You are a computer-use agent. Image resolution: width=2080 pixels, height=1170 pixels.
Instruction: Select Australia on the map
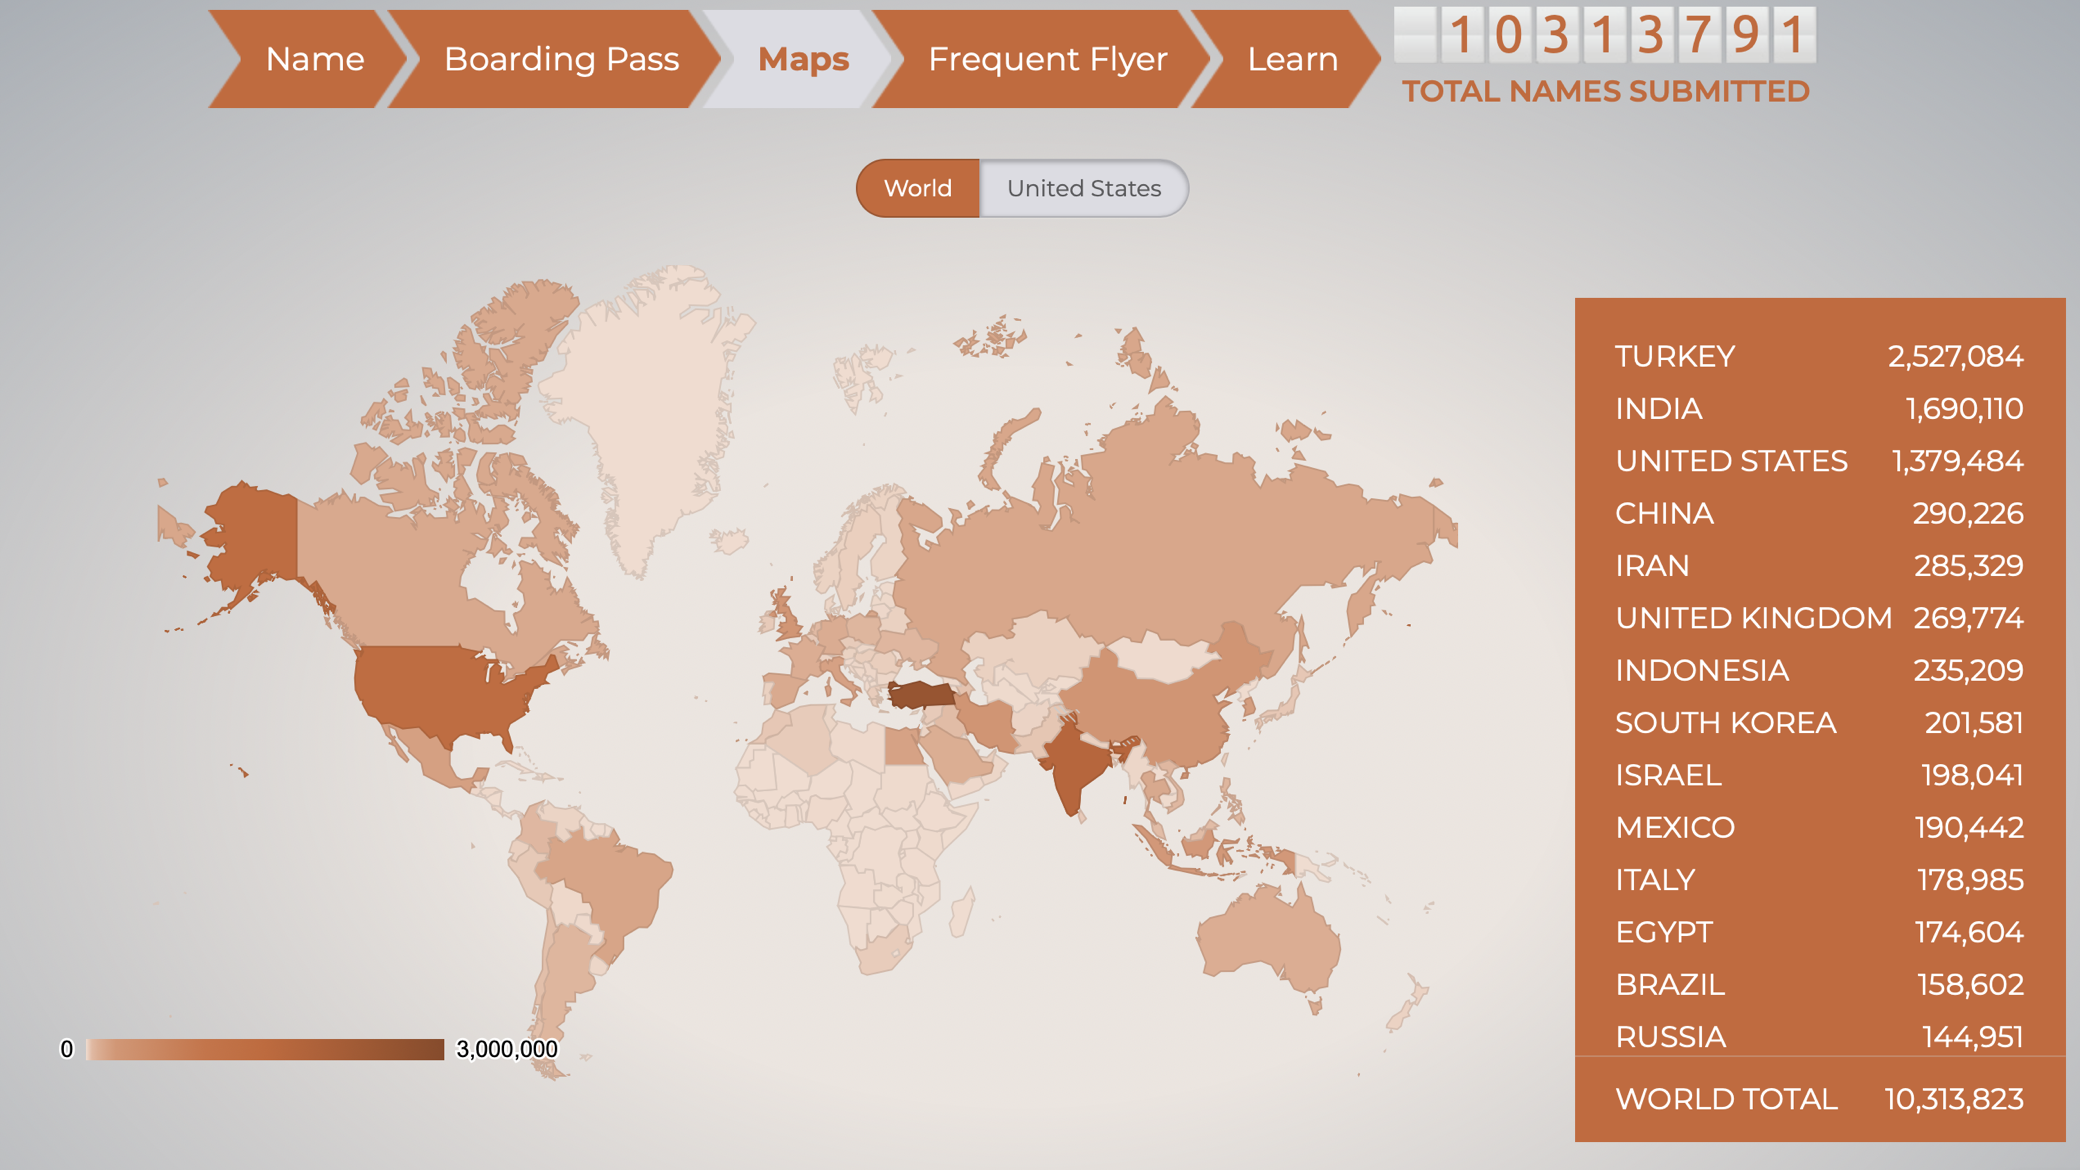1270,935
